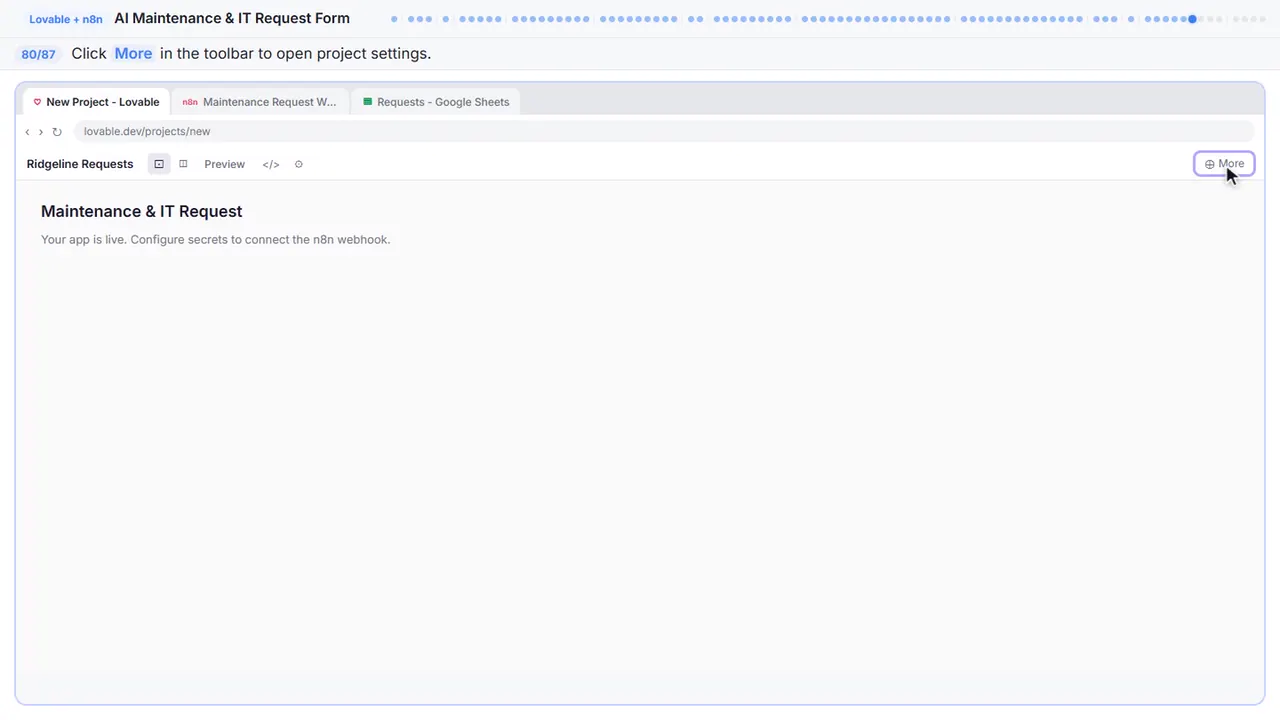1280x720 pixels.
Task: Go forward with the browser forward arrow
Action: [x=41, y=132]
